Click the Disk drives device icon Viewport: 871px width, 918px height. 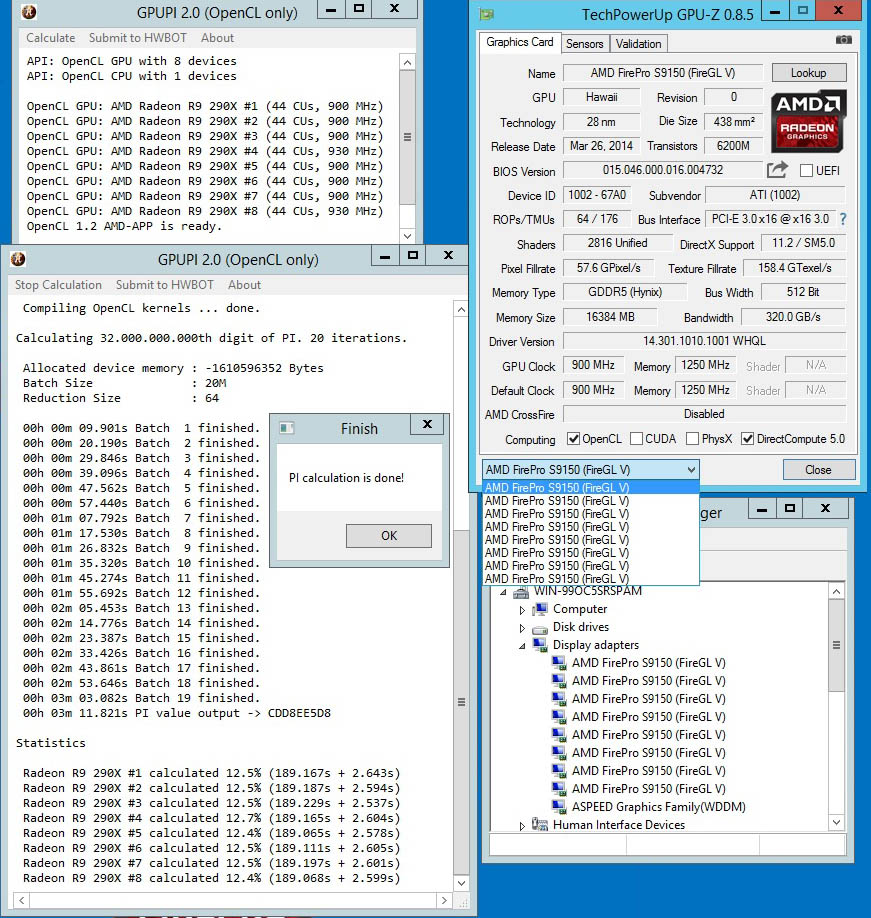click(x=540, y=627)
